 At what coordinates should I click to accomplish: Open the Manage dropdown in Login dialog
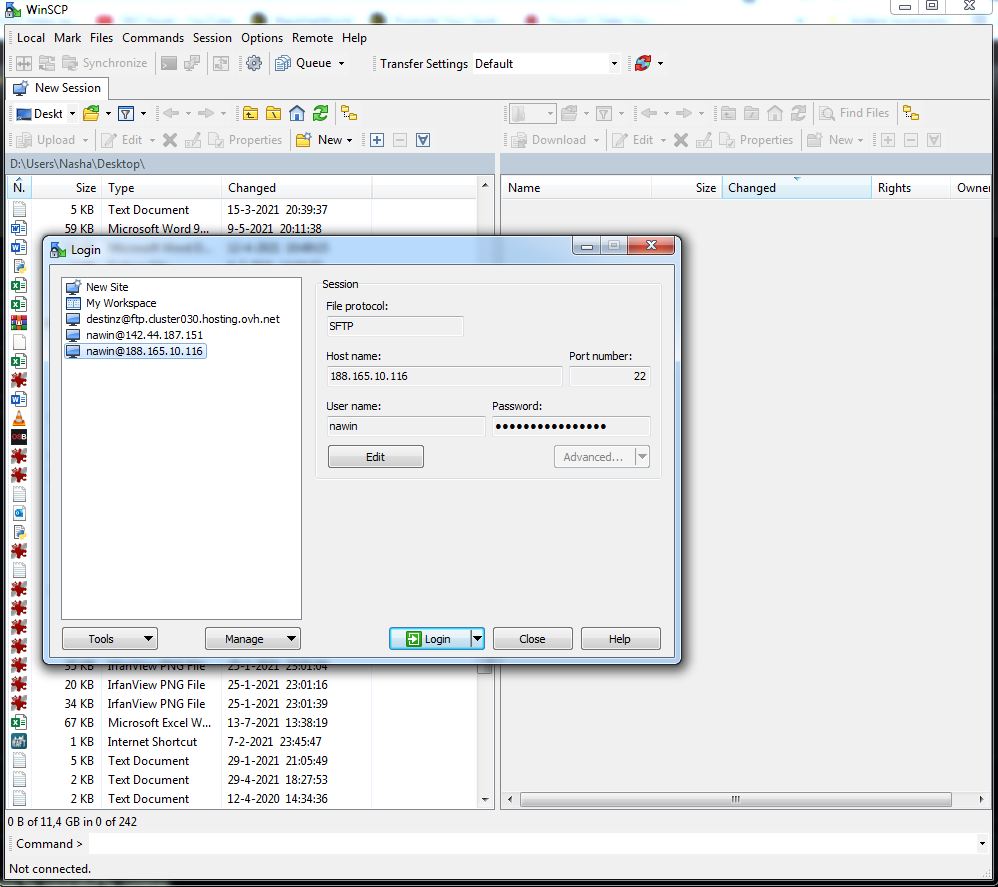pyautogui.click(x=253, y=638)
